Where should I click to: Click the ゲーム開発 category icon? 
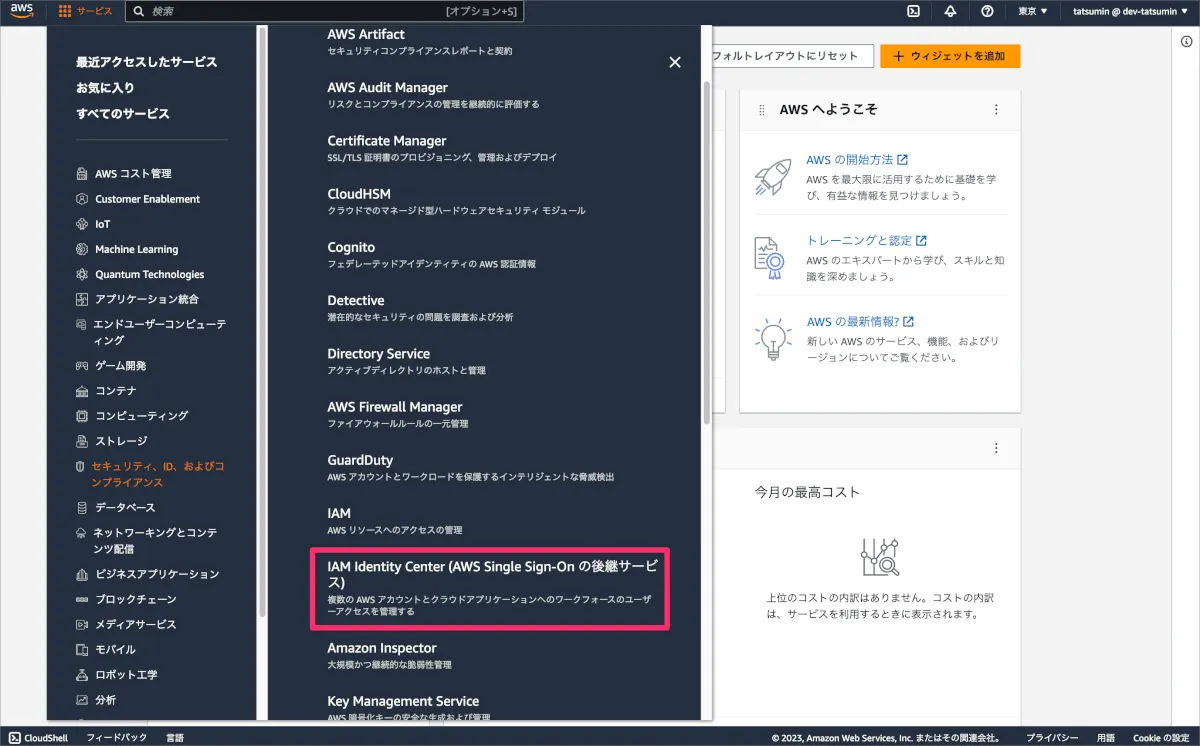83,366
